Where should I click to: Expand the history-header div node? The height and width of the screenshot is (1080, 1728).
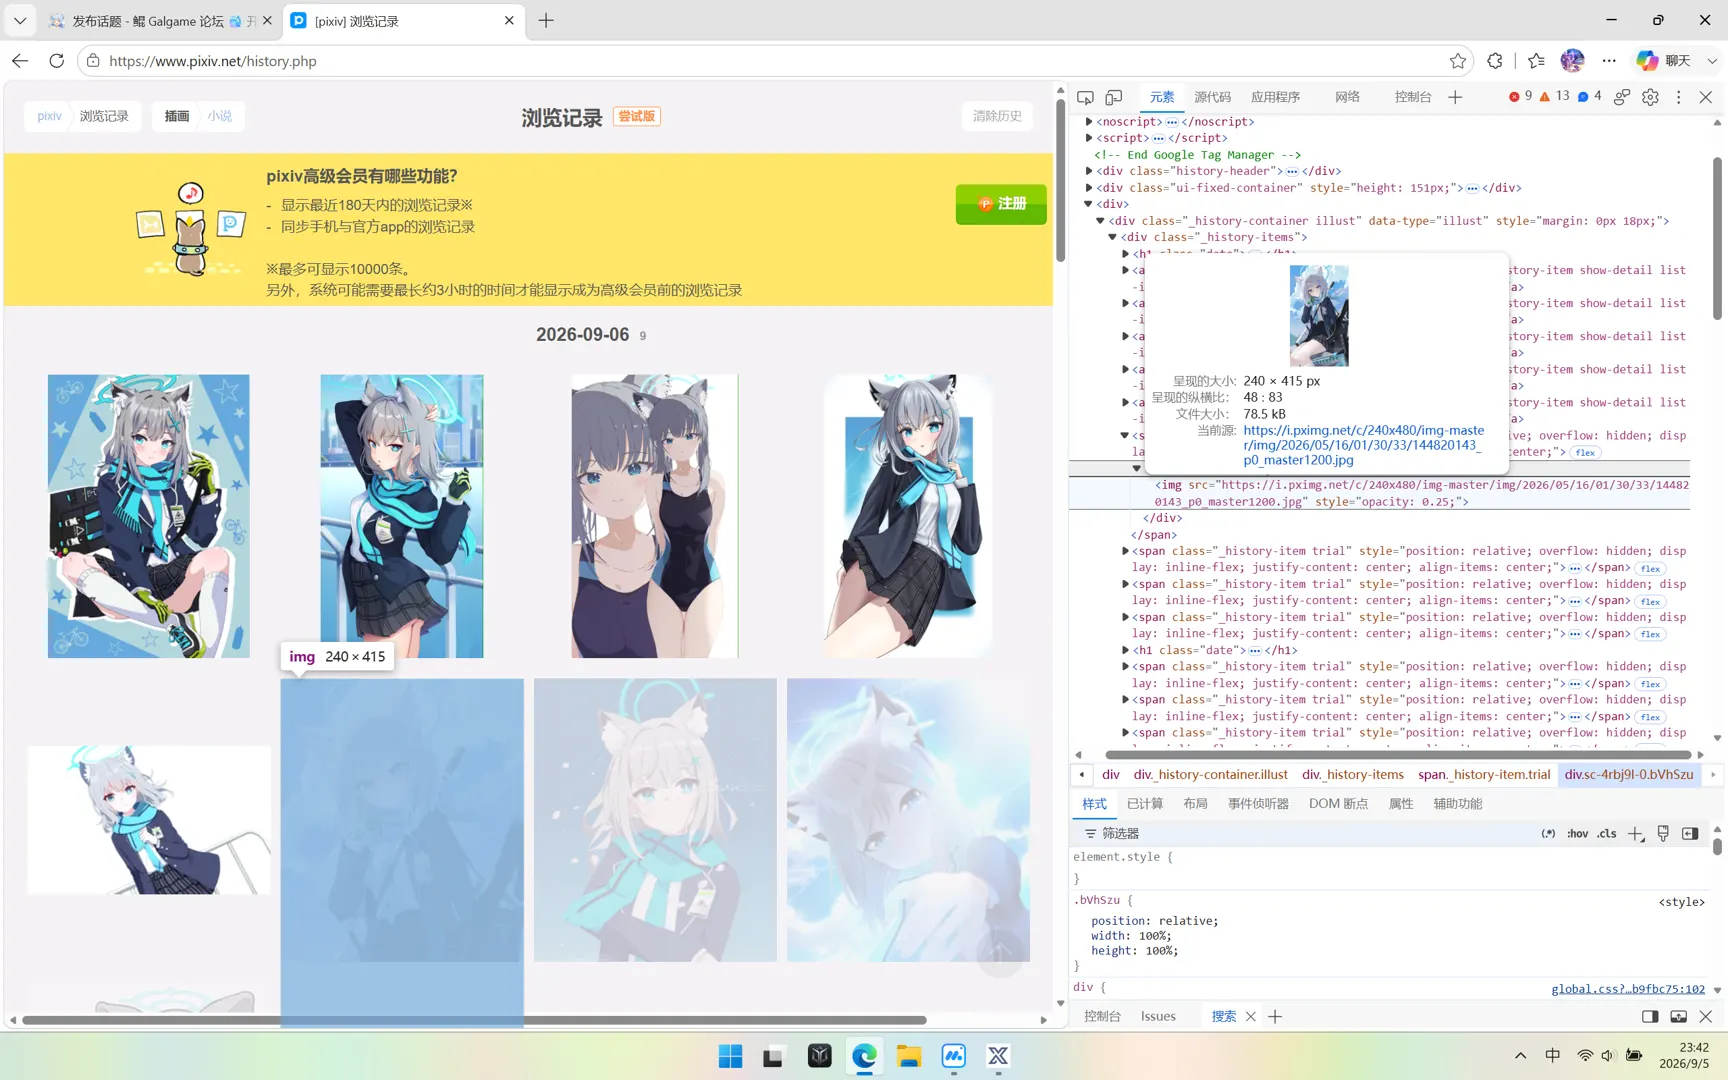coord(1089,171)
